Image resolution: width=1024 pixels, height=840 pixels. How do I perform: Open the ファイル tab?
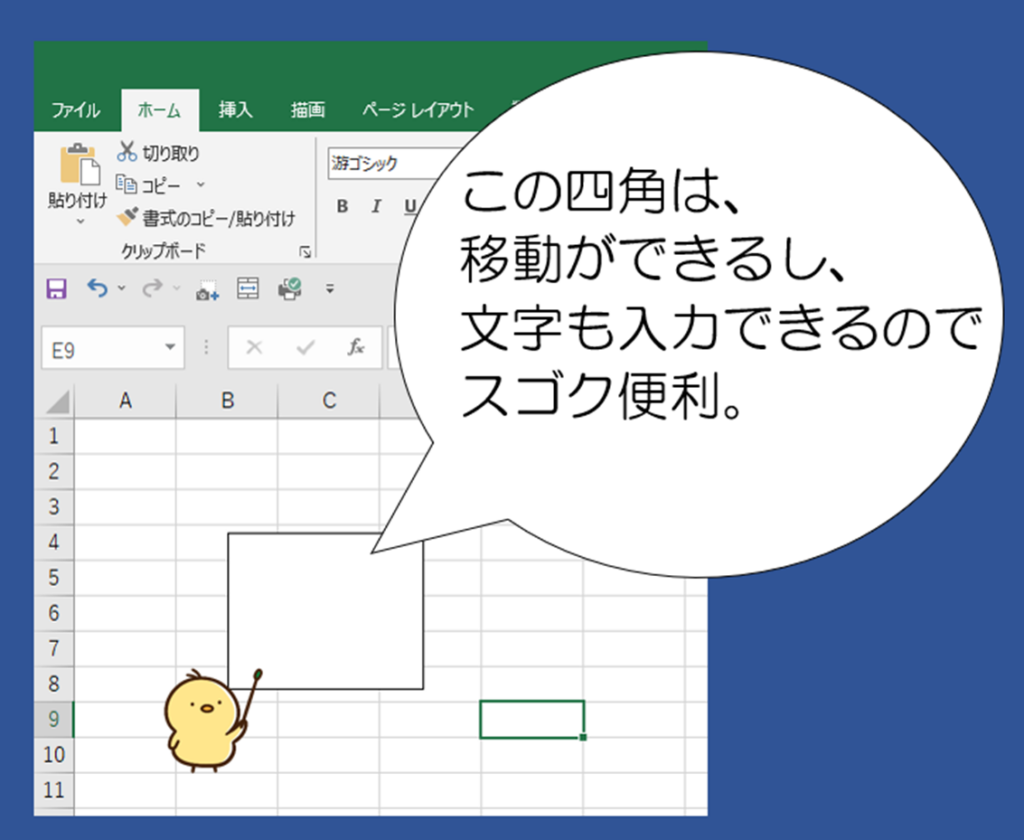76,110
